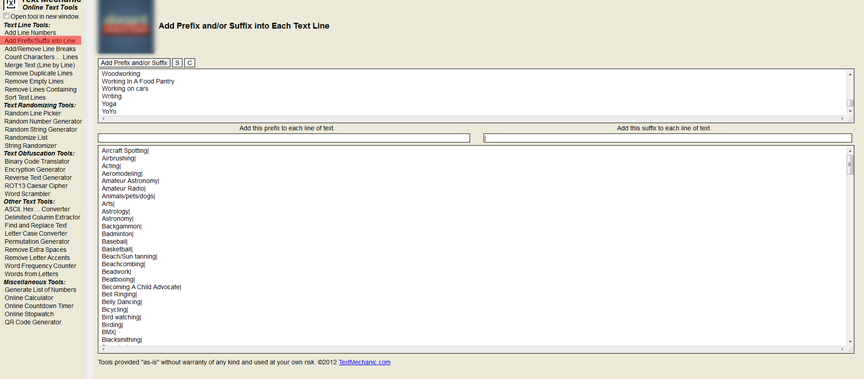This screenshot has width=864, height=379.
Task: Go to Random Line Picker
Action: (33, 113)
